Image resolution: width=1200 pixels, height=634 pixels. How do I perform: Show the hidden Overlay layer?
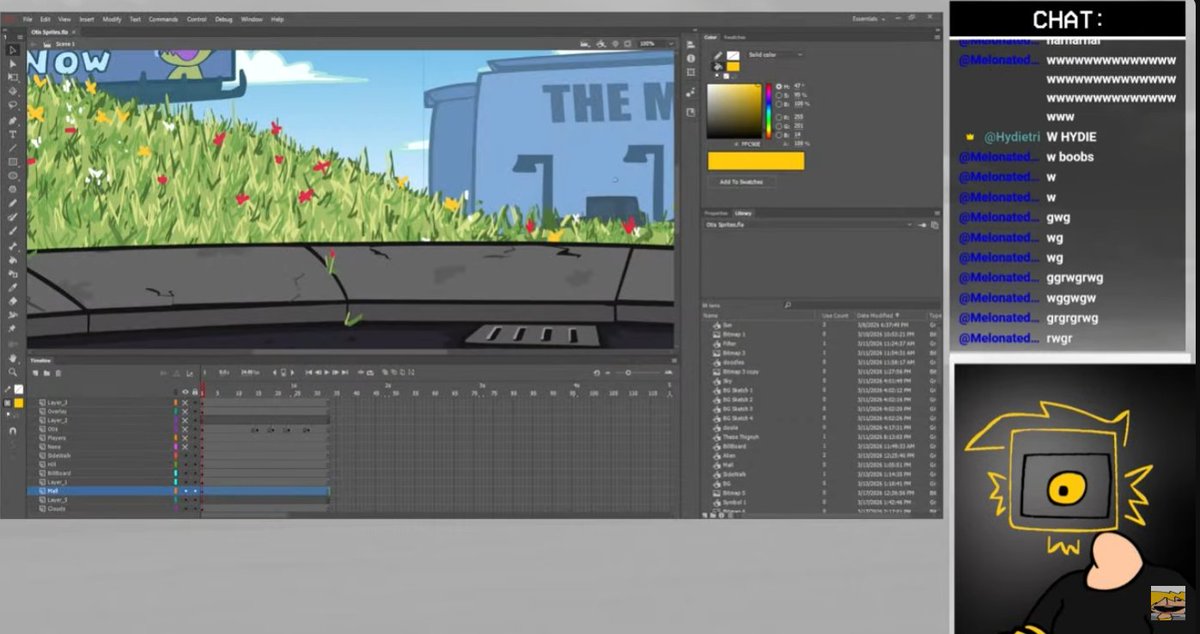[x=185, y=411]
